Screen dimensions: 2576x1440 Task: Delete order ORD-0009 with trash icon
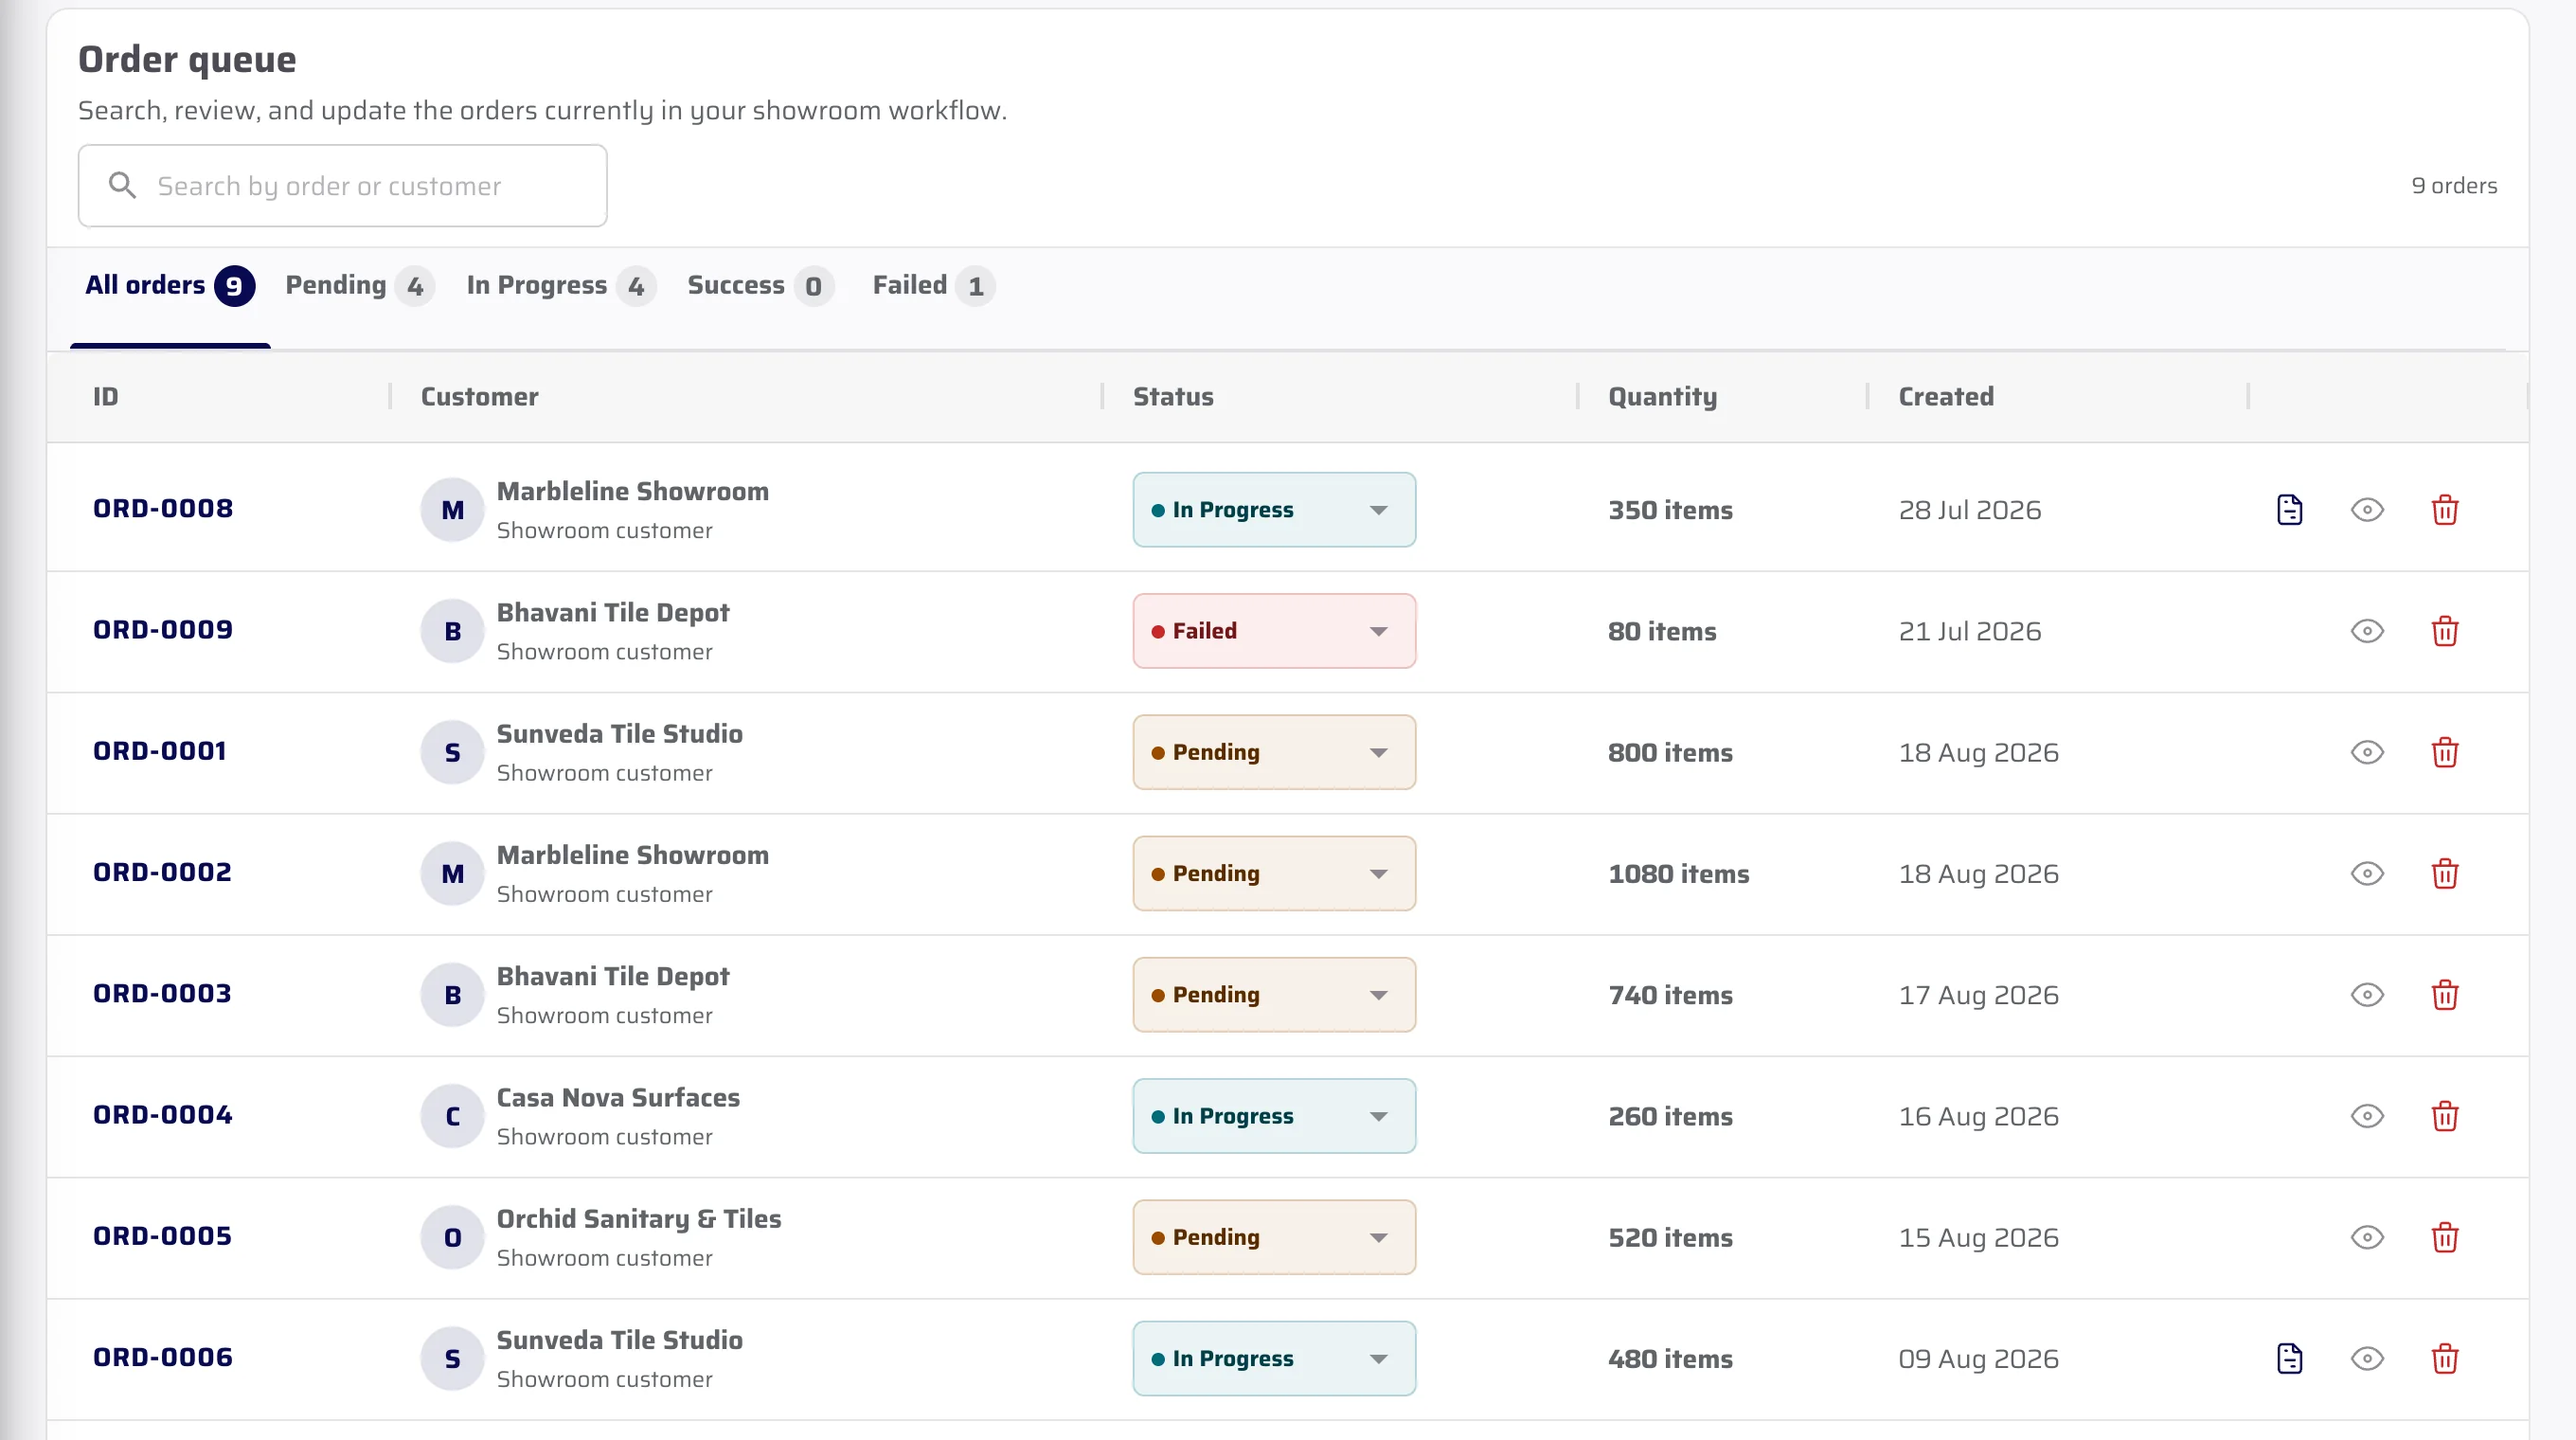coord(2445,631)
